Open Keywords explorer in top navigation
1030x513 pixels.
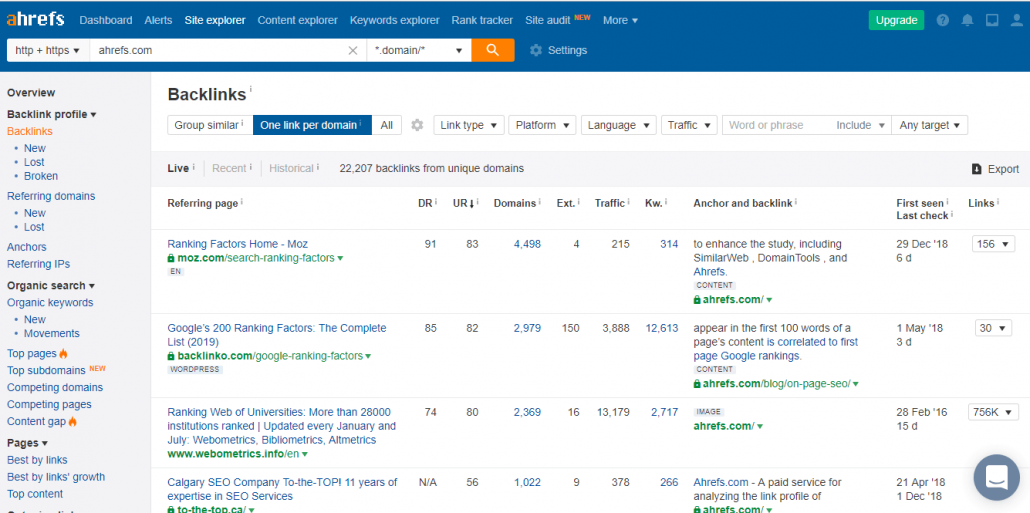point(394,20)
